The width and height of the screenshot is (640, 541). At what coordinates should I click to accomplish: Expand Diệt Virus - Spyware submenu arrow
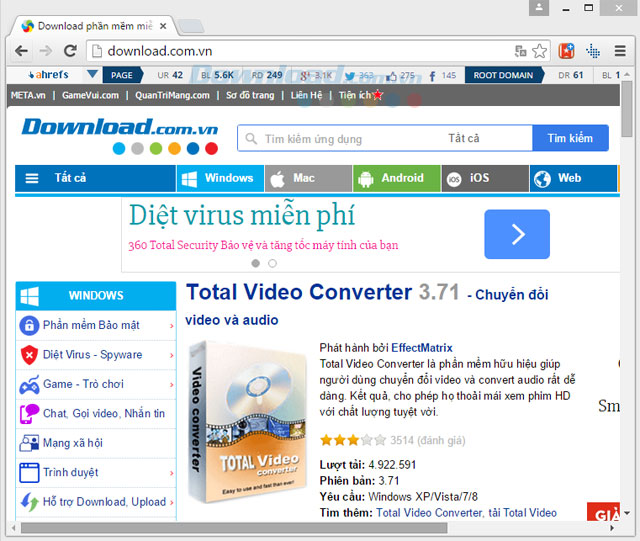click(x=171, y=355)
